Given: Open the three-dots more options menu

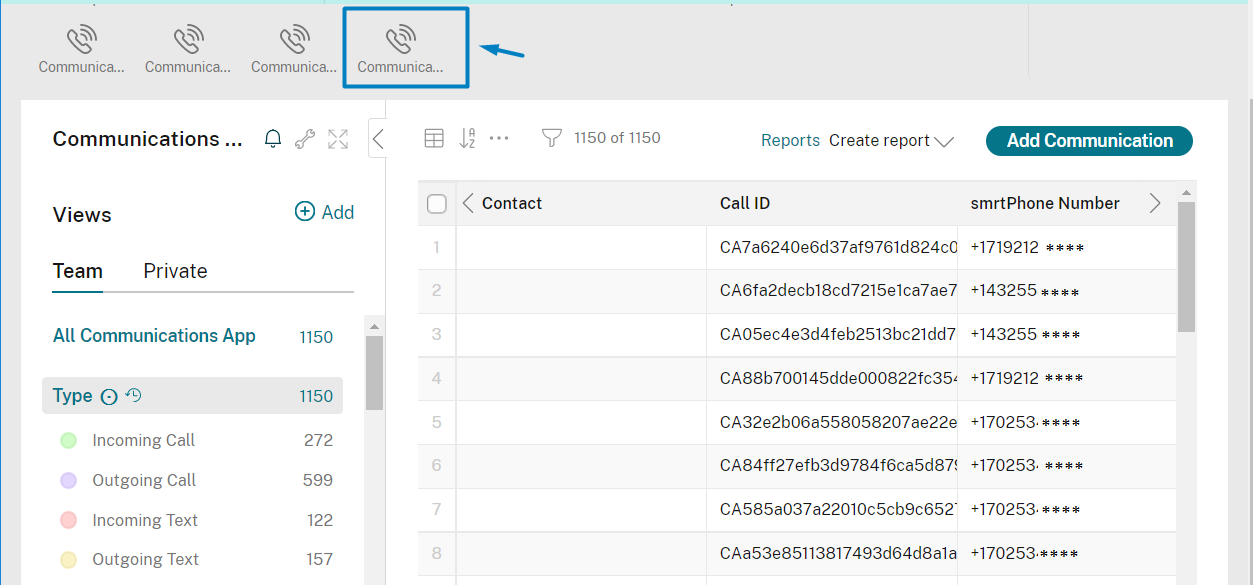Looking at the screenshot, I should (x=499, y=139).
